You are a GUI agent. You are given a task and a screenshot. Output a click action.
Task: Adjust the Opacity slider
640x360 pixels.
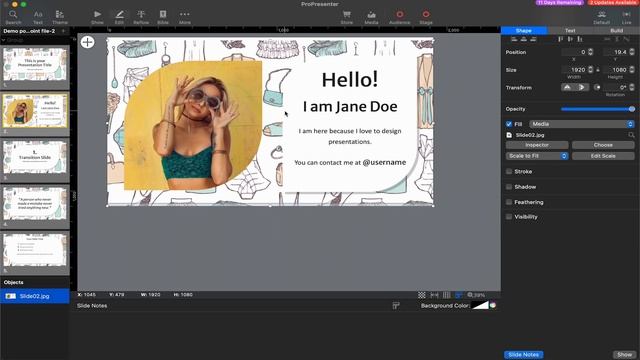tap(598, 109)
